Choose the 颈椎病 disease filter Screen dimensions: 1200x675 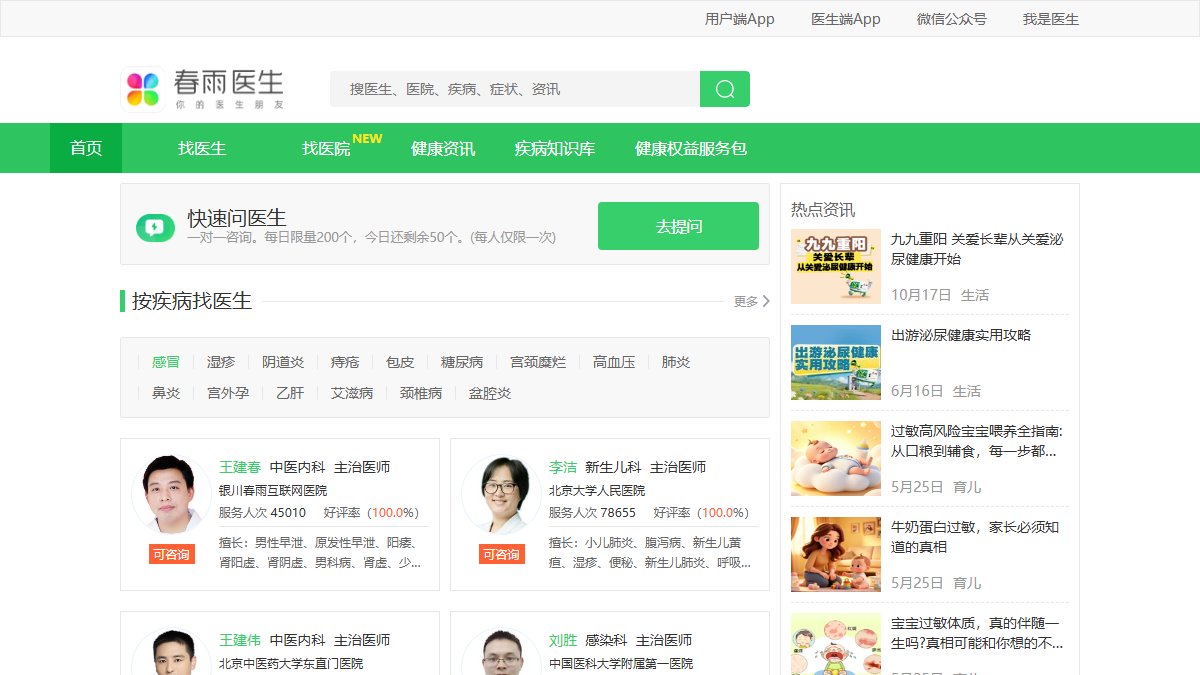(x=421, y=393)
